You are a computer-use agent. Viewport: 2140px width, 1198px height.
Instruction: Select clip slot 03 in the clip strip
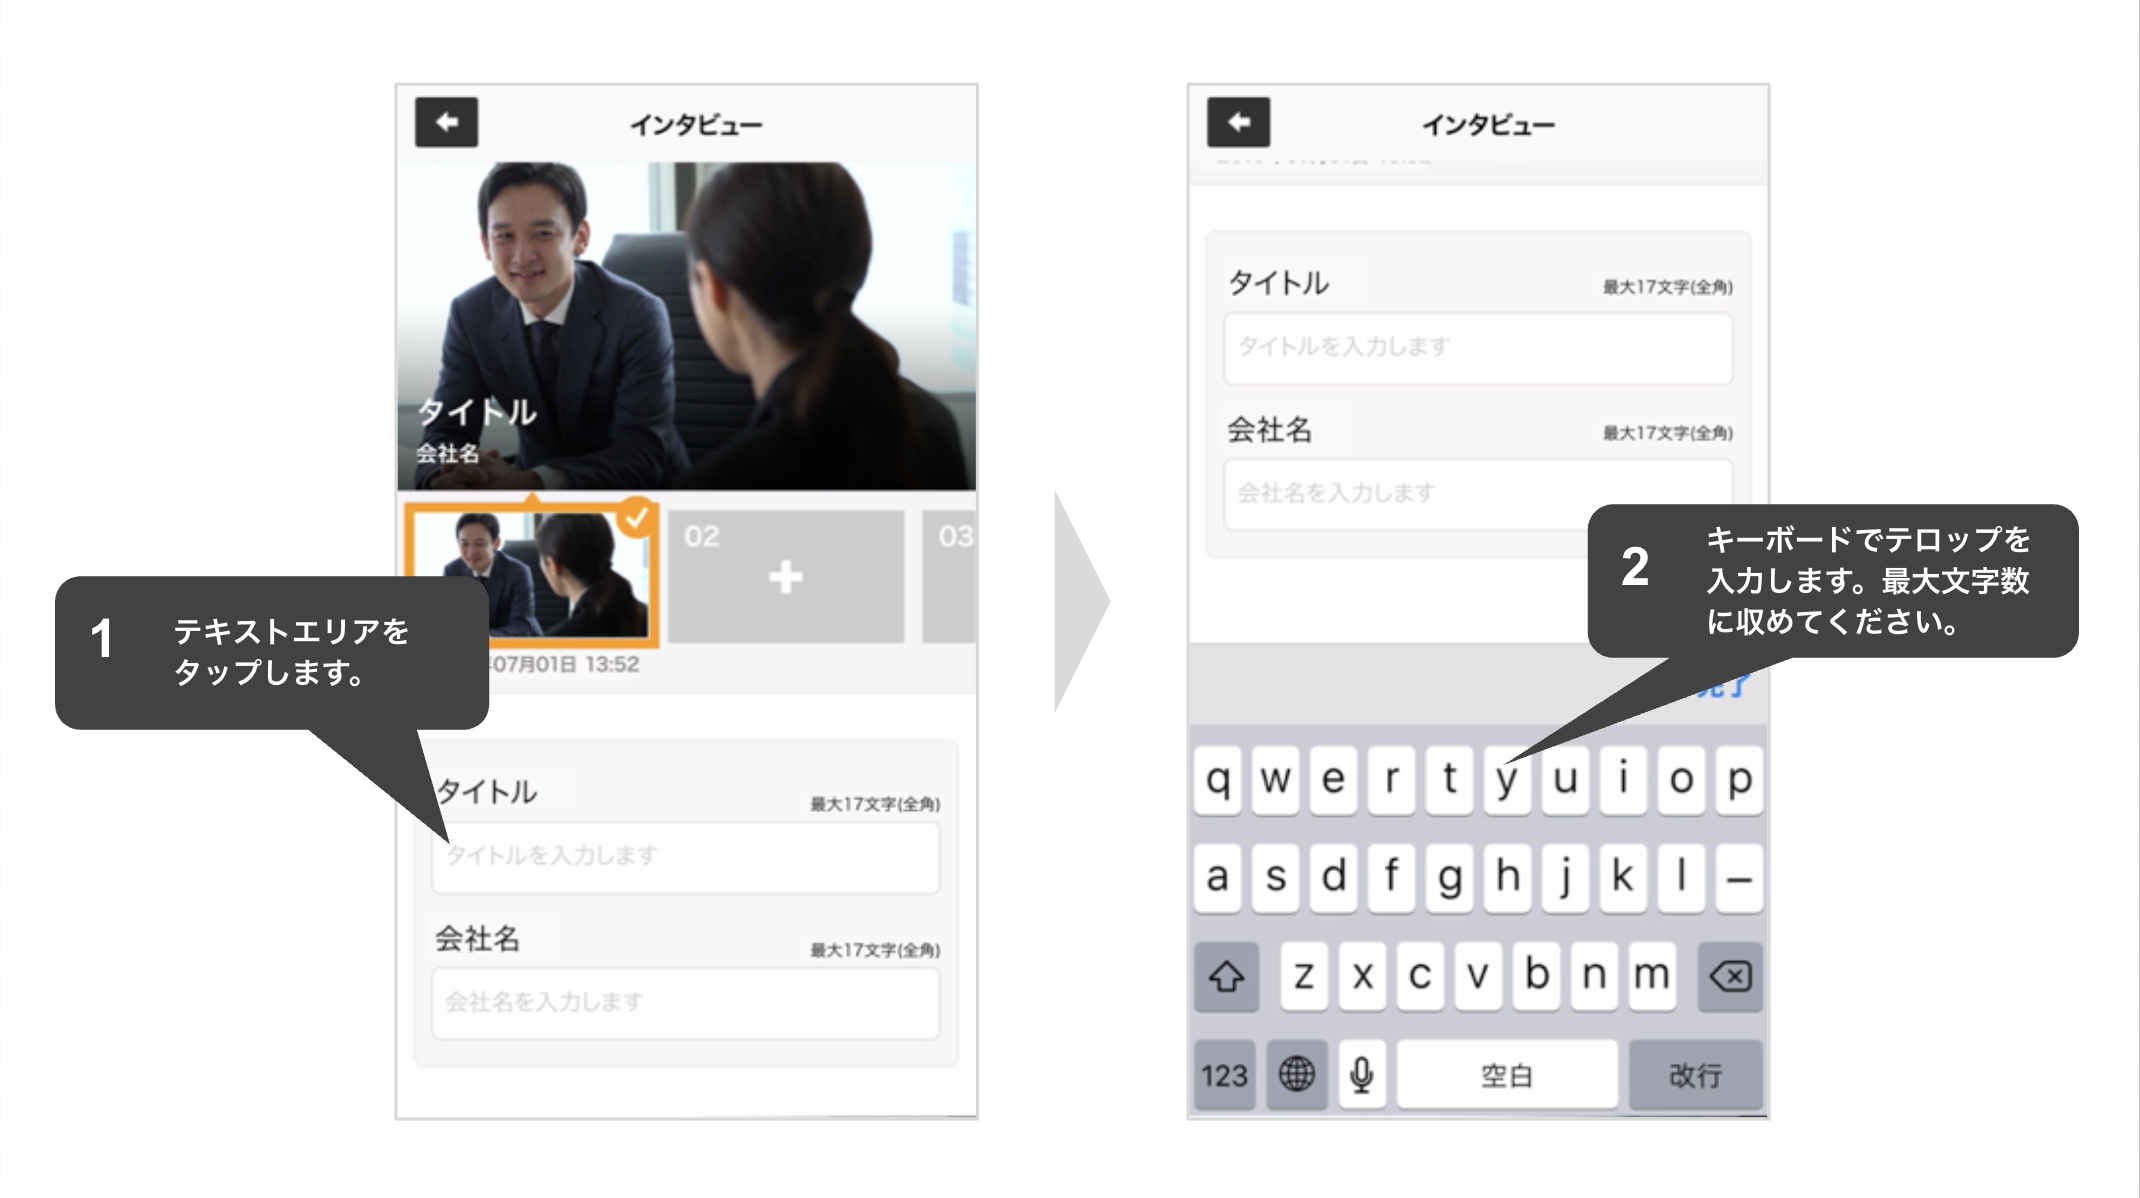[948, 575]
